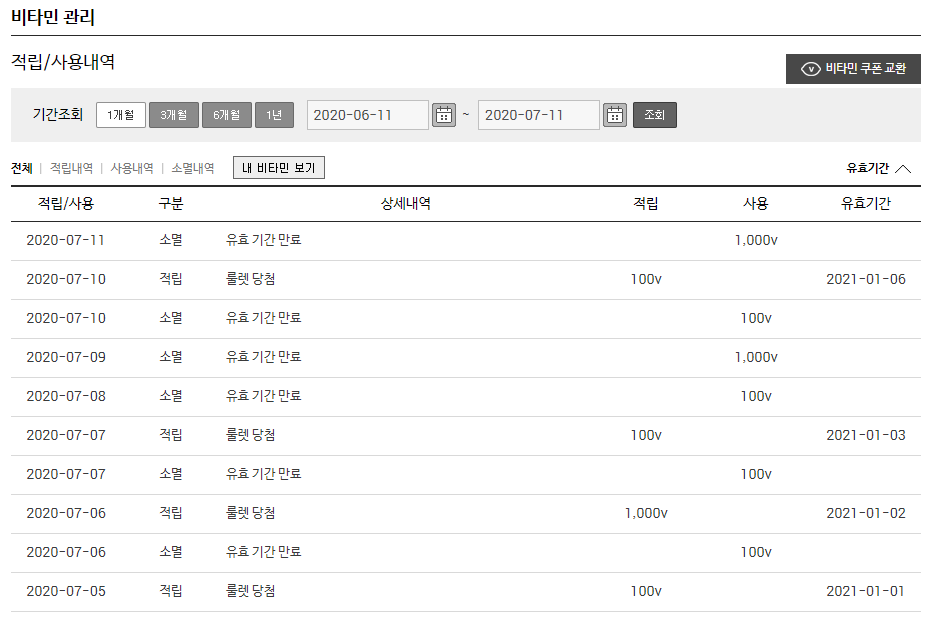Screen dimensions: 933x624
Task: Select the 1개월 period button
Action: [x=121, y=115]
